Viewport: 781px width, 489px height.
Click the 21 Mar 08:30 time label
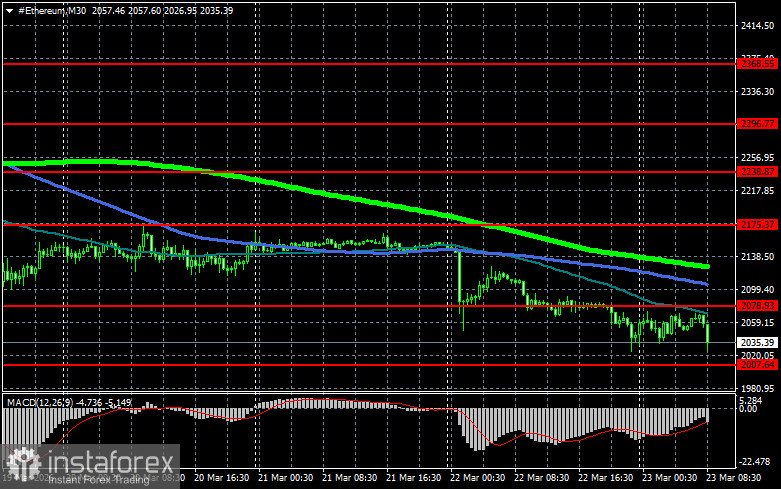[350, 478]
